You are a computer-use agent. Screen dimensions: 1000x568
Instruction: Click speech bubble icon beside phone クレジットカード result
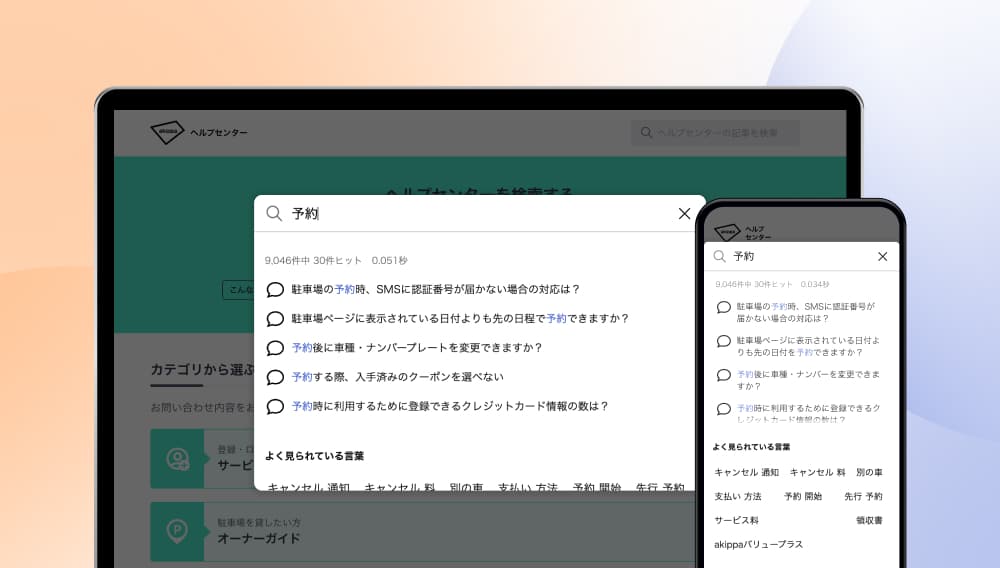[723, 409]
